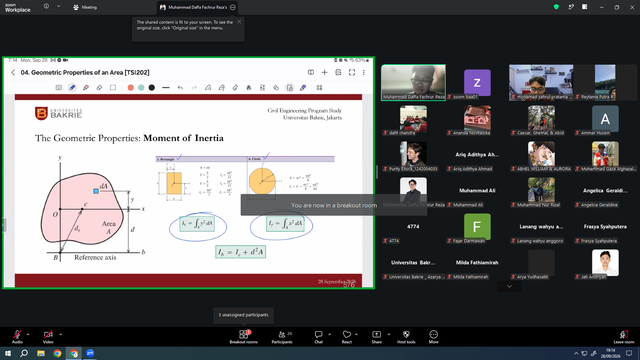Screen dimensions: 640x360
Task: Redo stroke in note toolbar
Action: click(194, 87)
